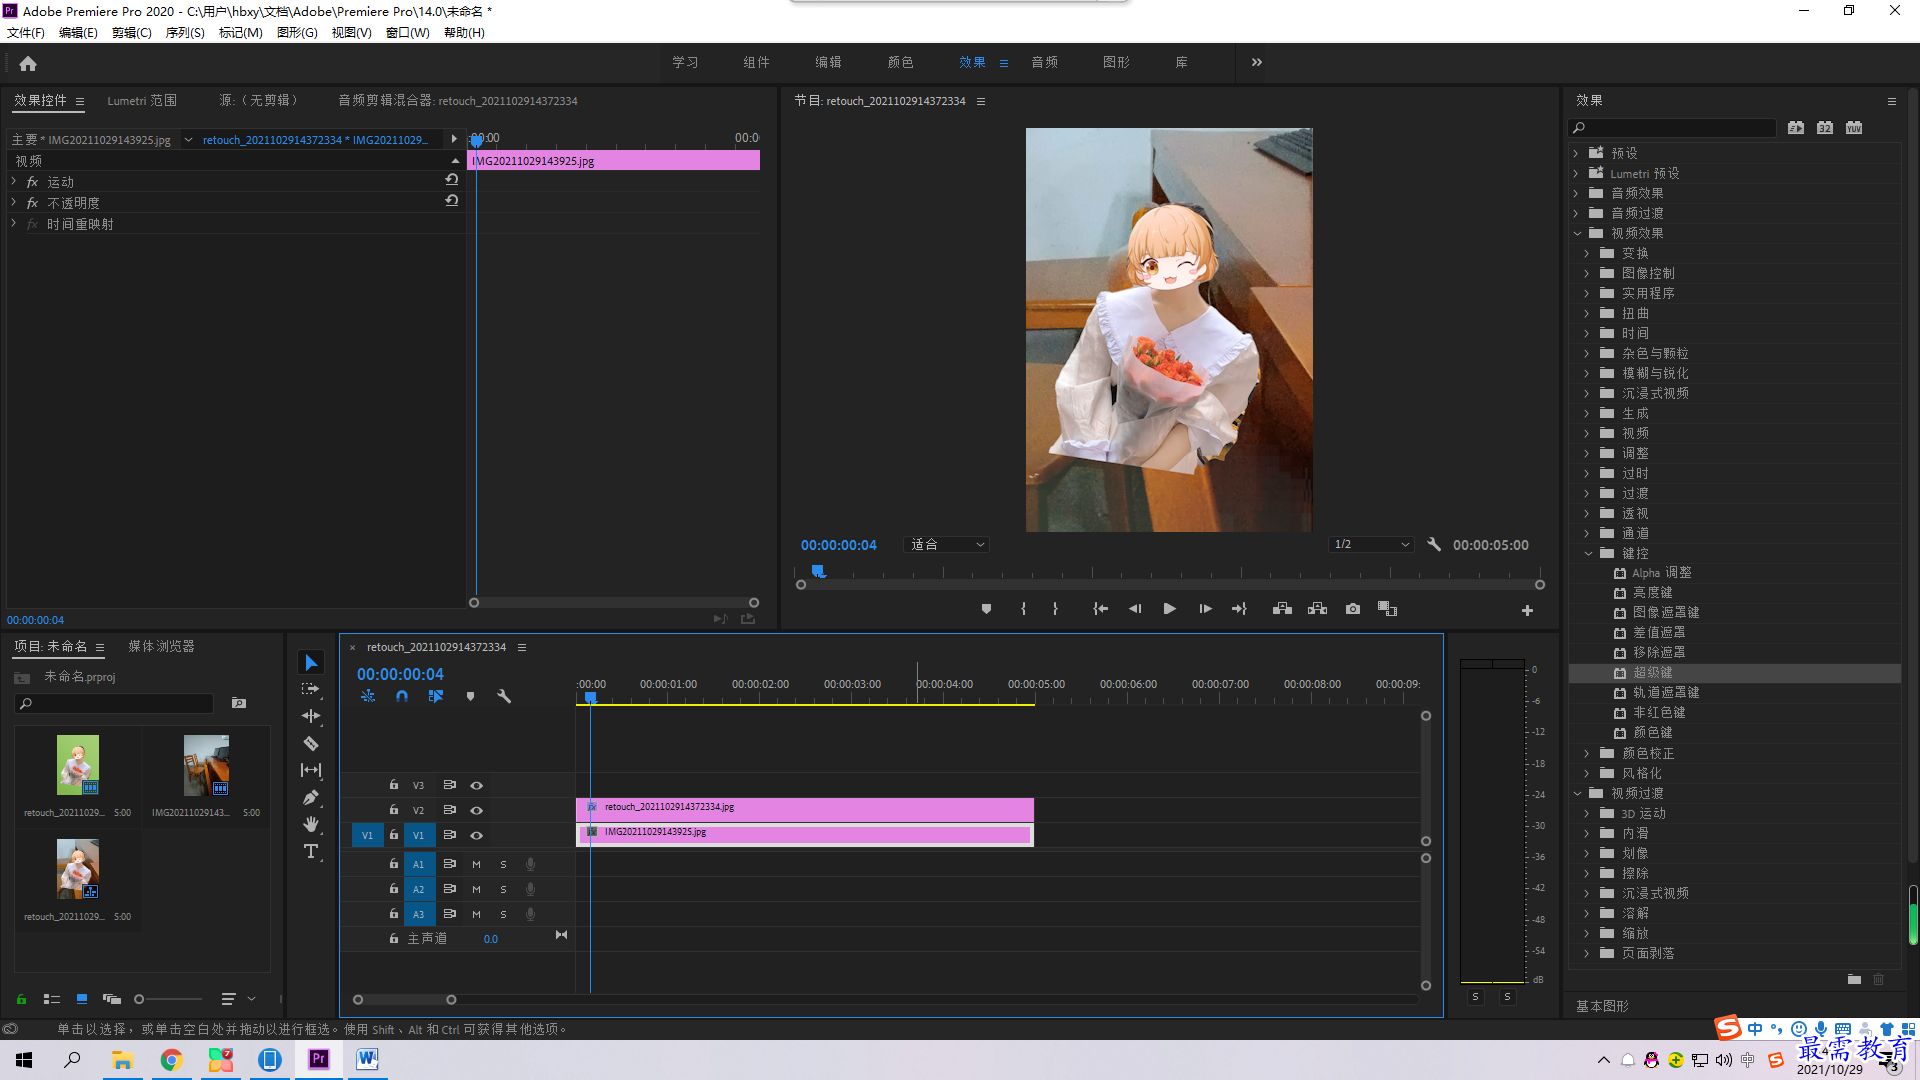This screenshot has width=1920, height=1080.
Task: Select the Hand tool
Action: click(x=311, y=824)
